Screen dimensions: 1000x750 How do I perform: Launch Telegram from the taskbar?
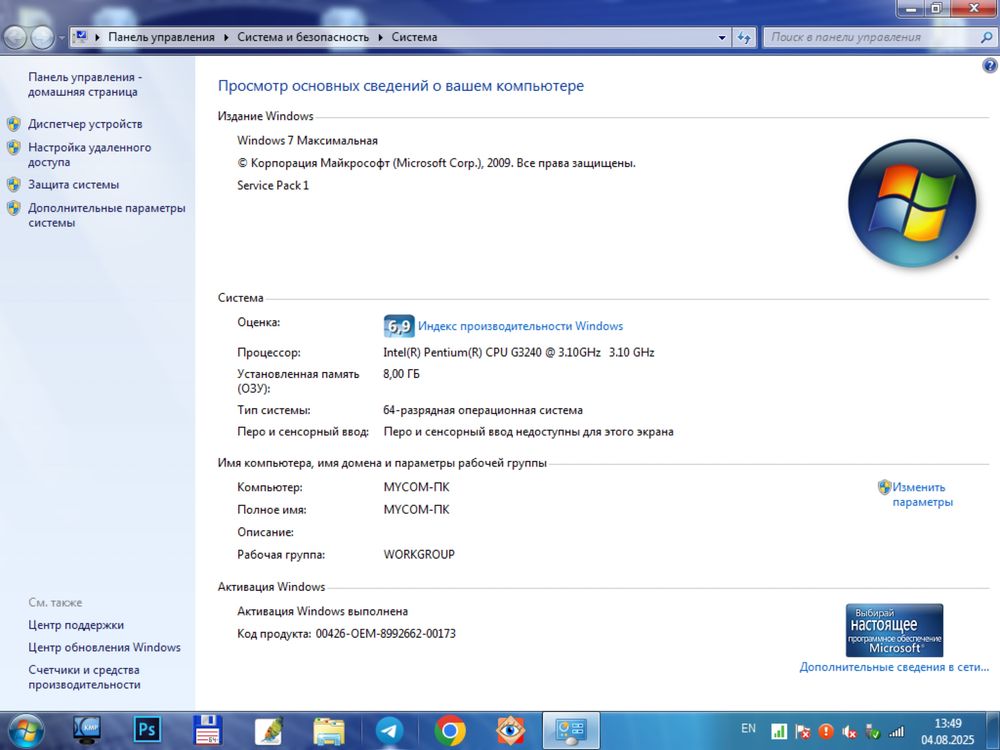pyautogui.click(x=389, y=731)
